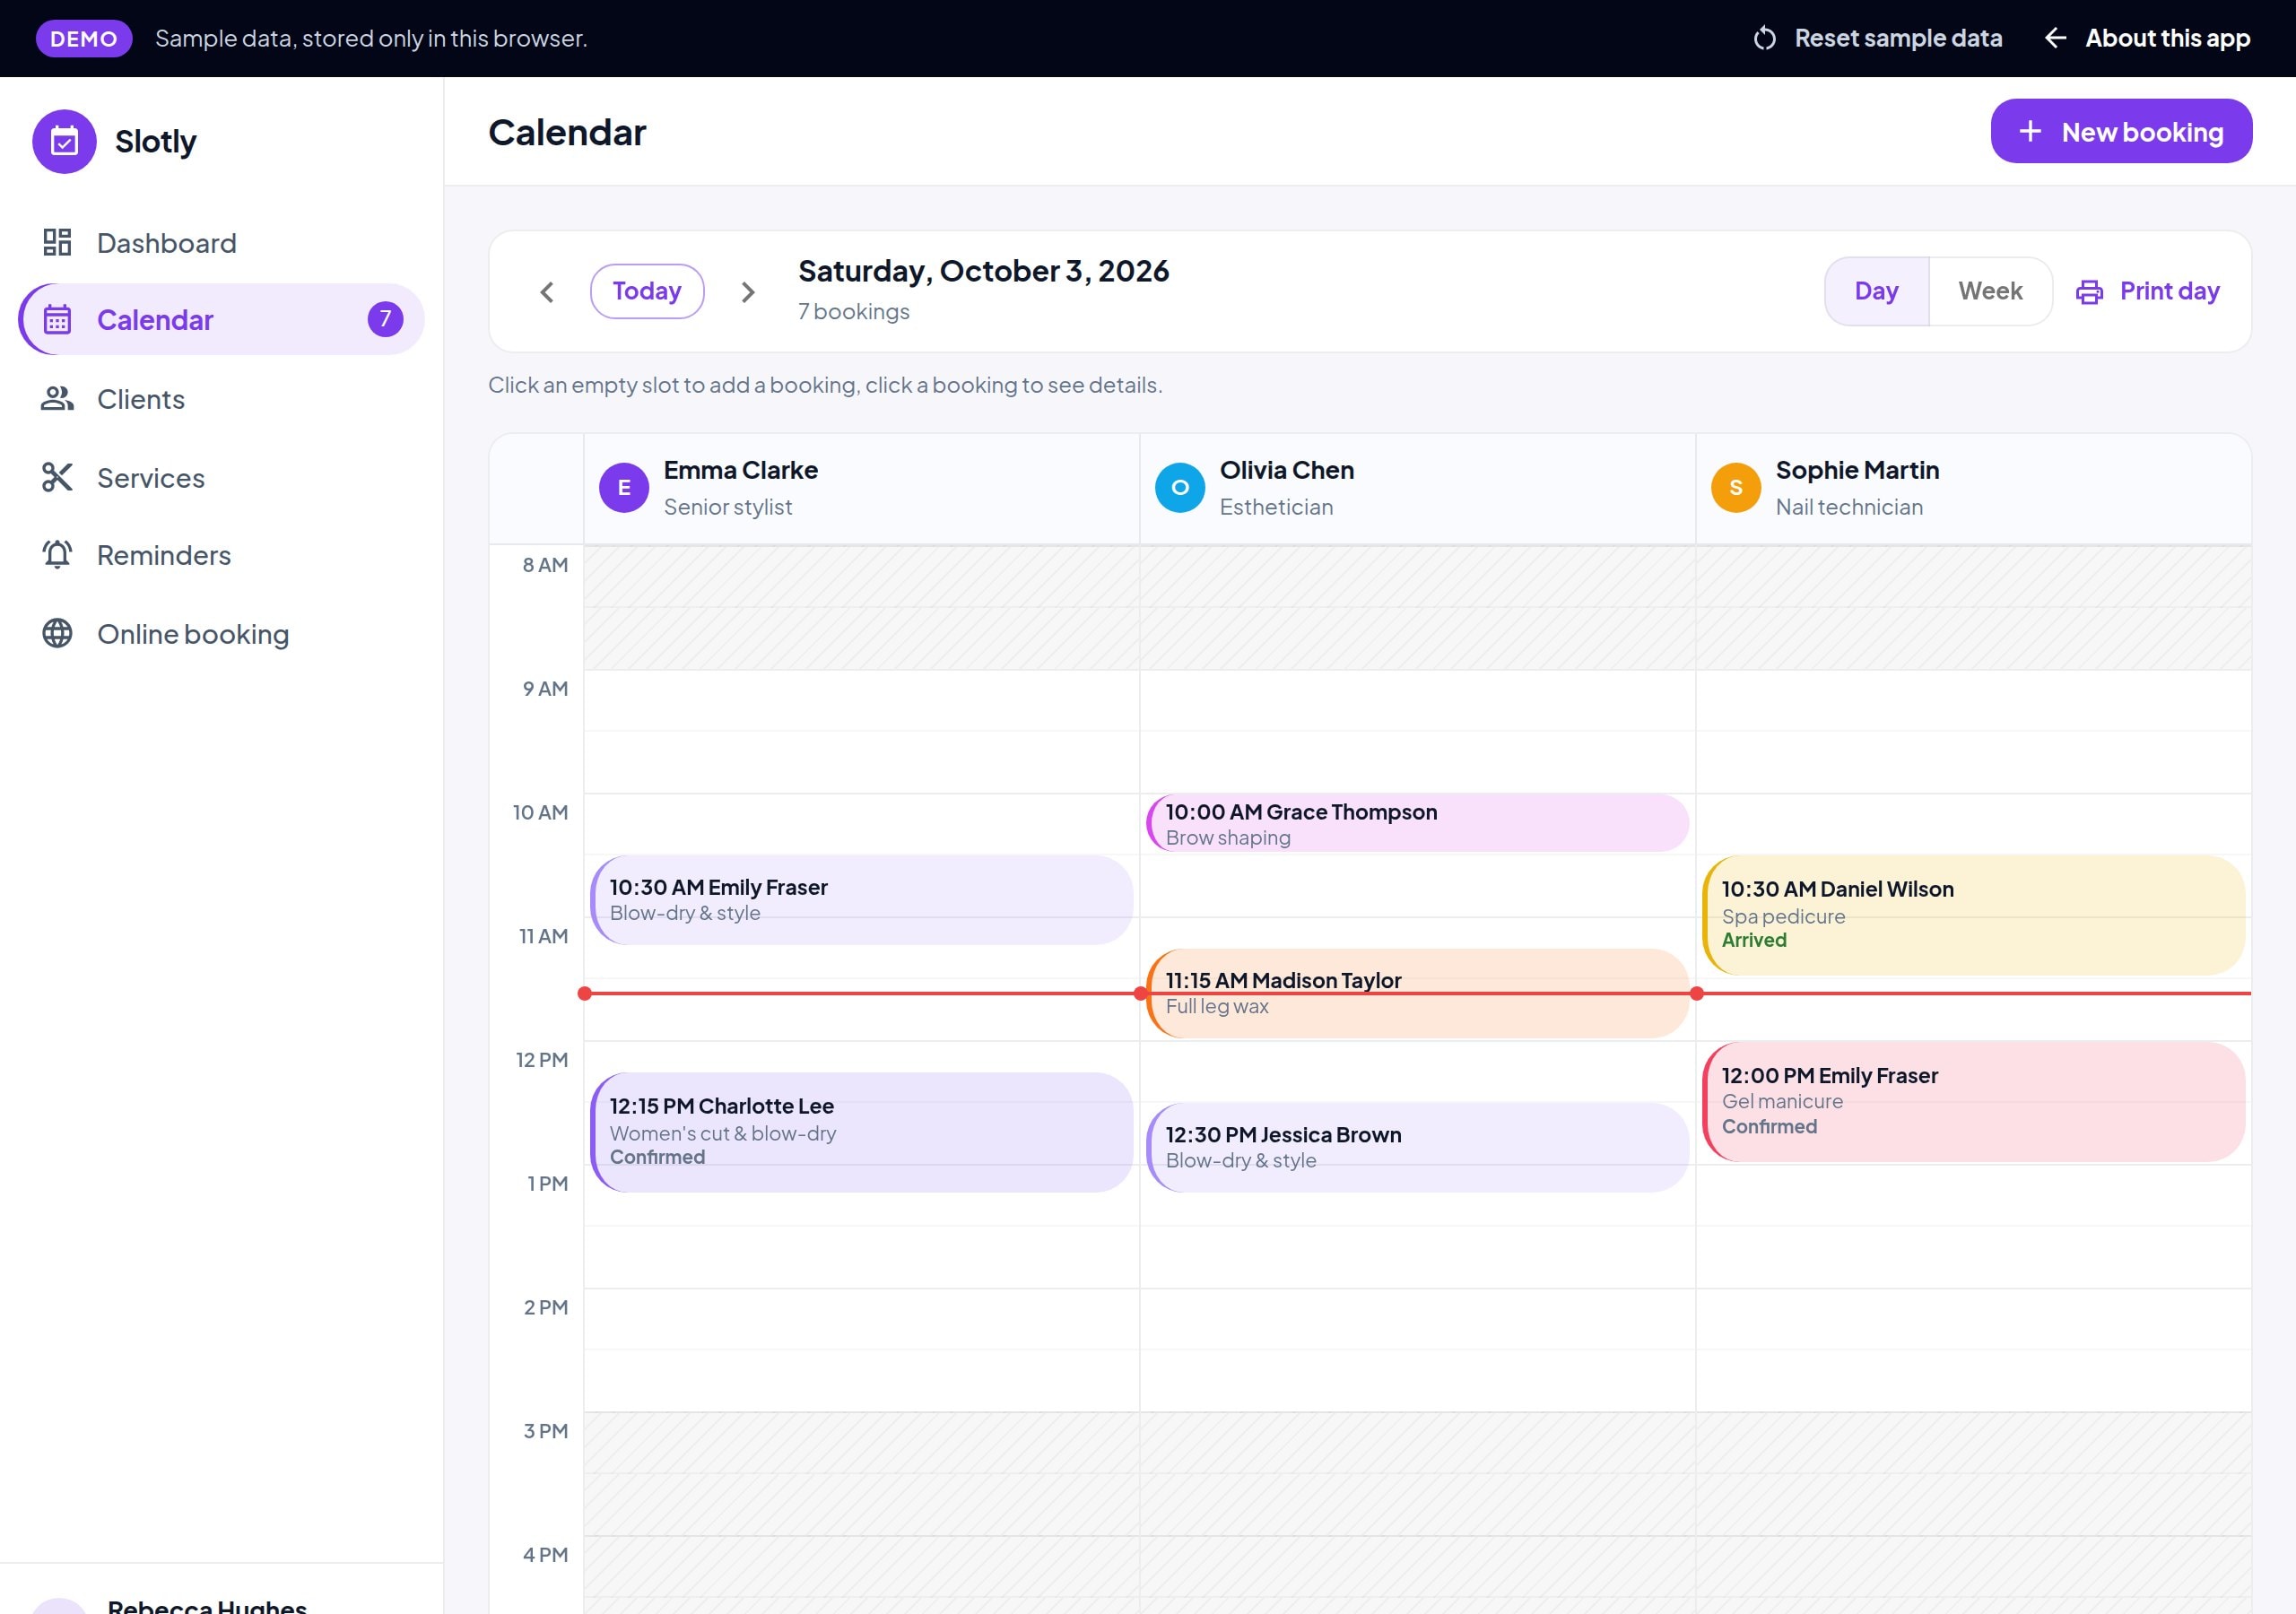2296x1614 pixels.
Task: Click the Slotly calendar logo icon
Action: (64, 141)
